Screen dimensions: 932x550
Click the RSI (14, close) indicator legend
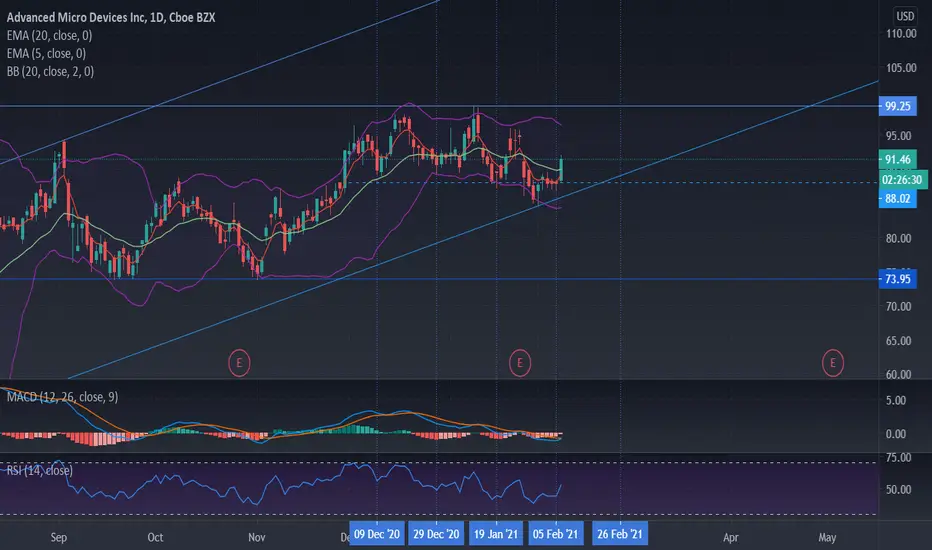click(40, 470)
